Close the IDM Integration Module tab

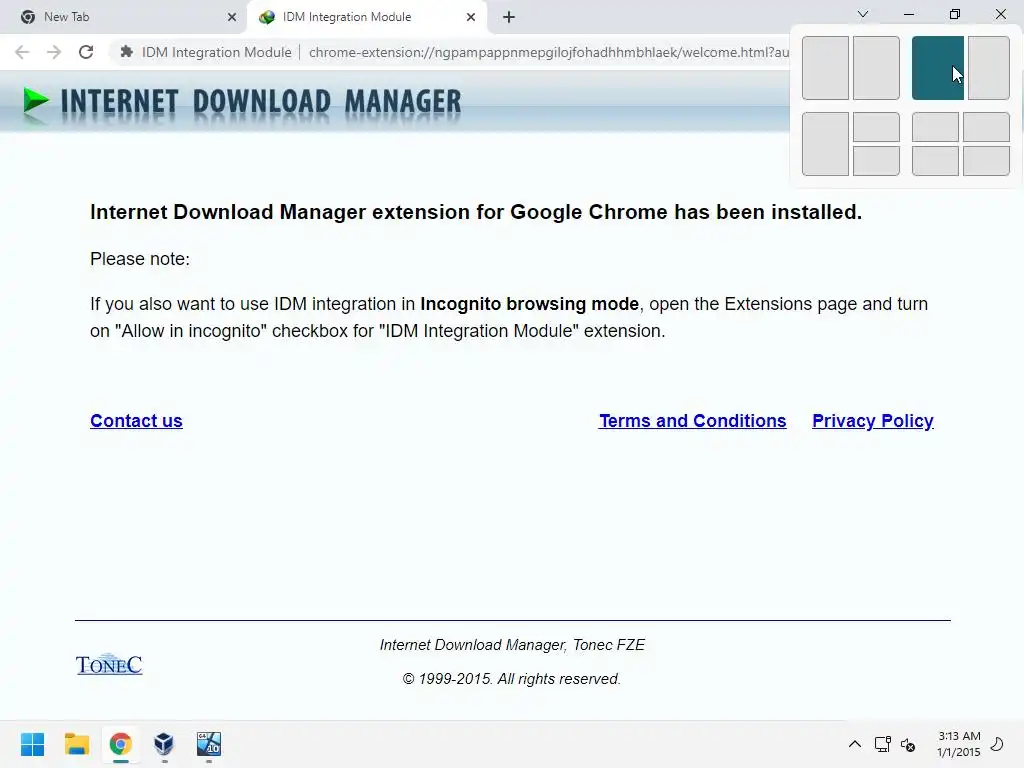point(471,17)
